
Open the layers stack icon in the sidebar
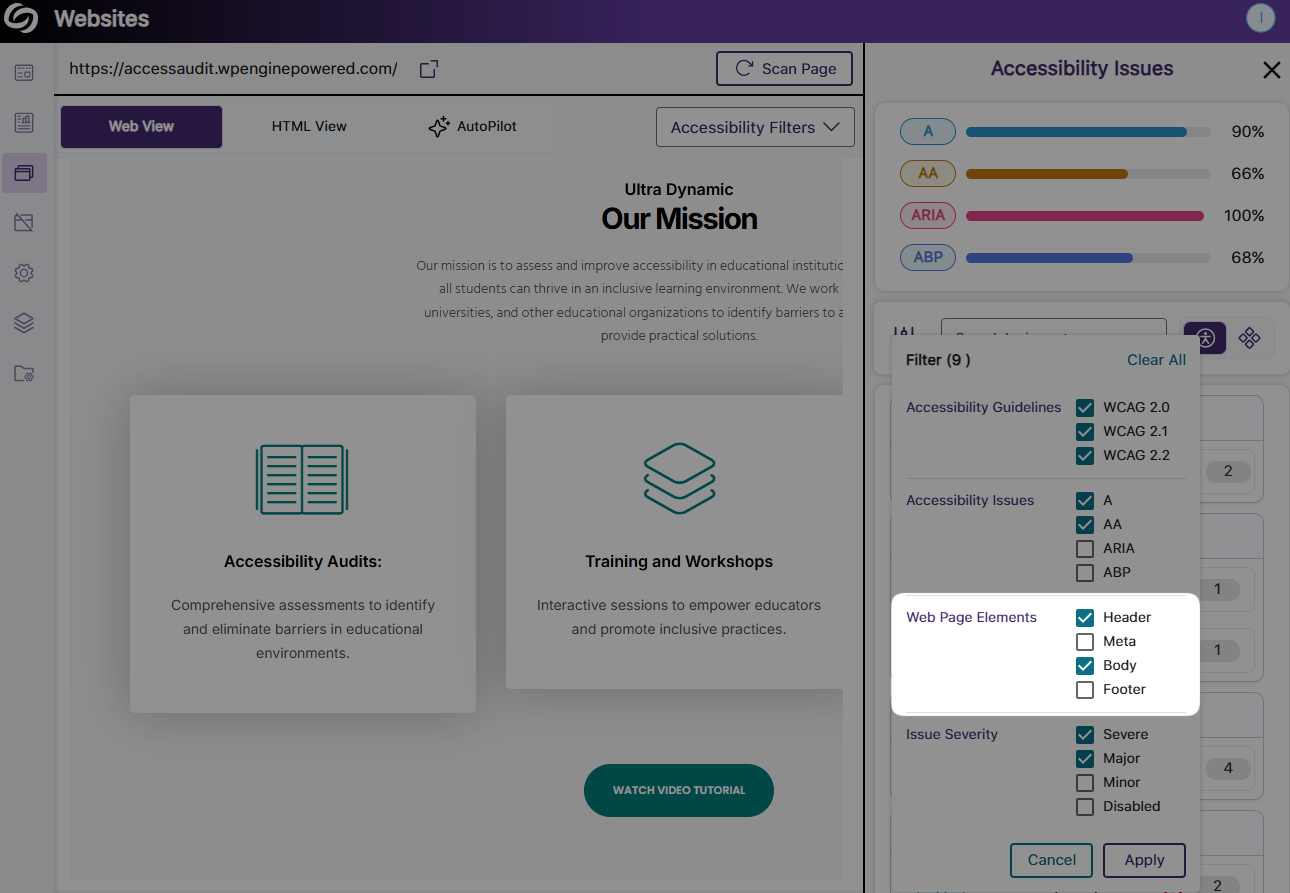point(24,323)
